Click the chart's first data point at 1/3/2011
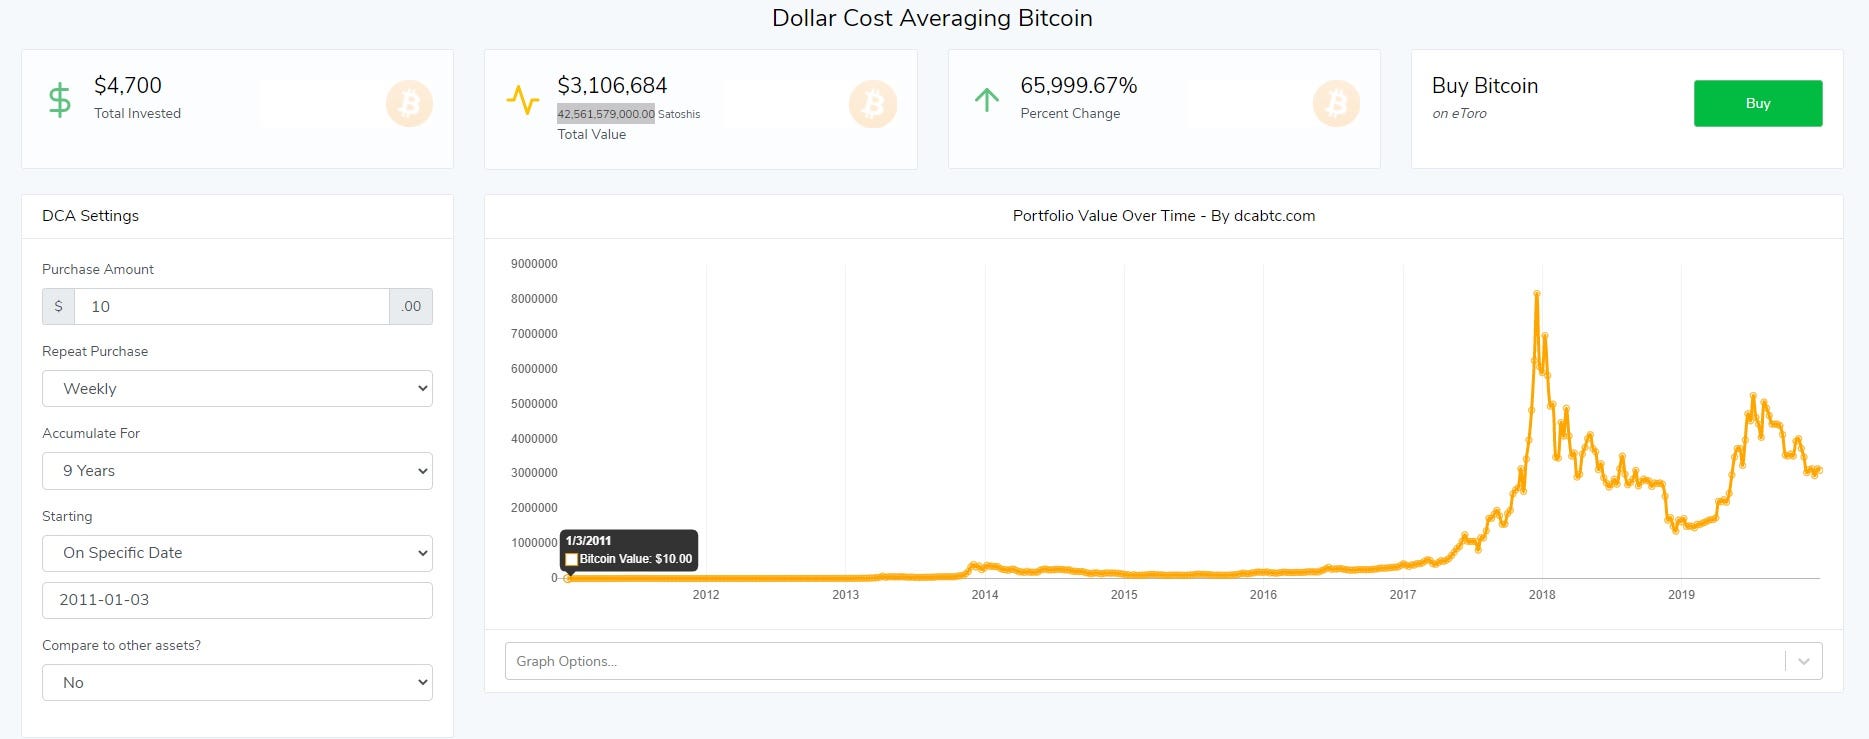Viewport: 1869px width, 739px height. 568,578
